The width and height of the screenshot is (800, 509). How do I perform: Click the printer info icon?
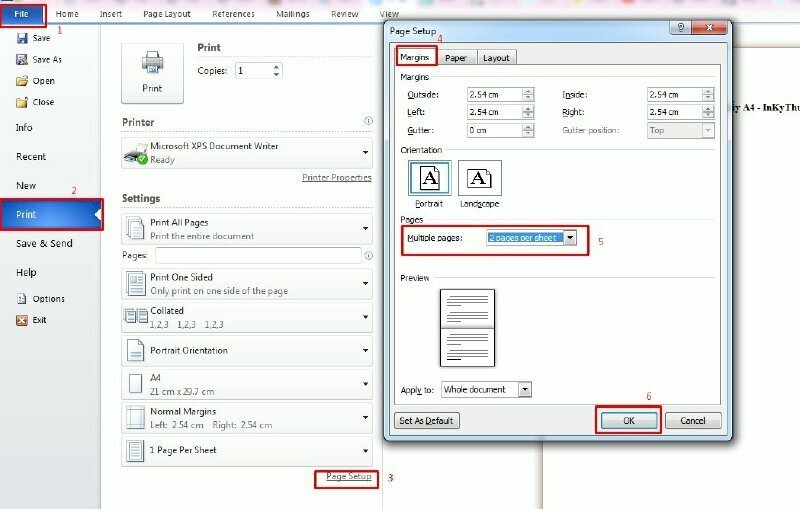click(368, 121)
